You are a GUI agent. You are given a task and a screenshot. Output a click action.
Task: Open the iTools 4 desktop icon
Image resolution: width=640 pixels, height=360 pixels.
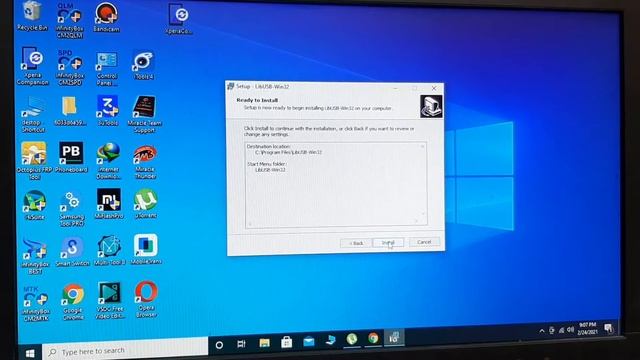click(x=143, y=65)
